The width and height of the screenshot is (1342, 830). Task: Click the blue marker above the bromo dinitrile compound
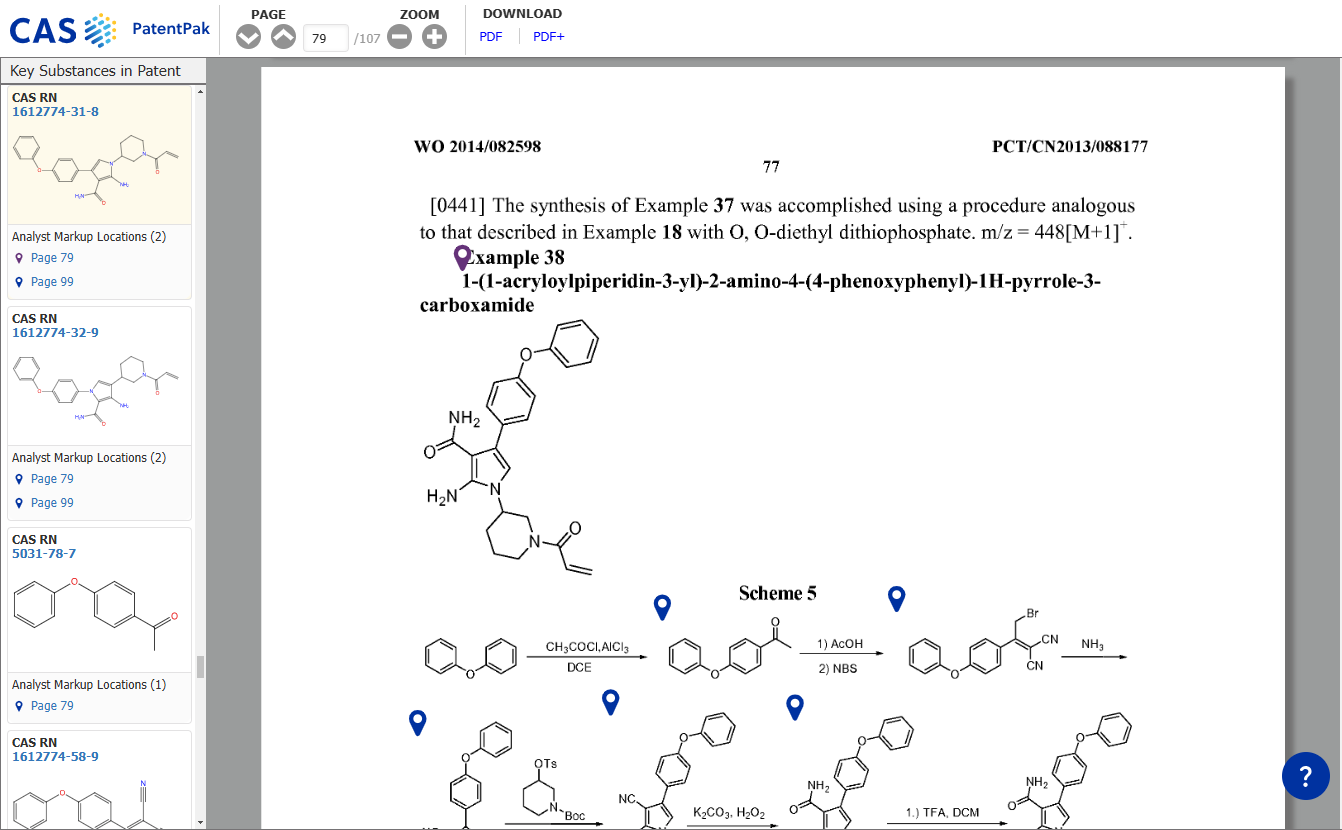[x=897, y=598]
